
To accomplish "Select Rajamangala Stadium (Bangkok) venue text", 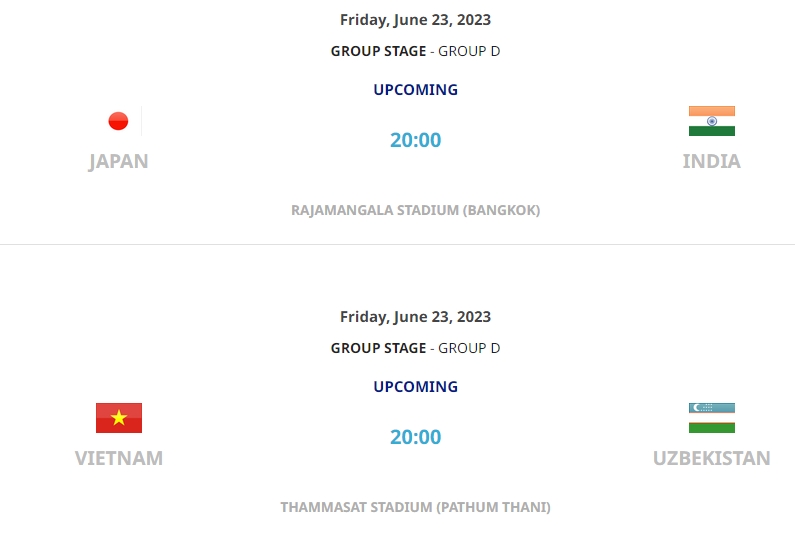I will 416,210.
